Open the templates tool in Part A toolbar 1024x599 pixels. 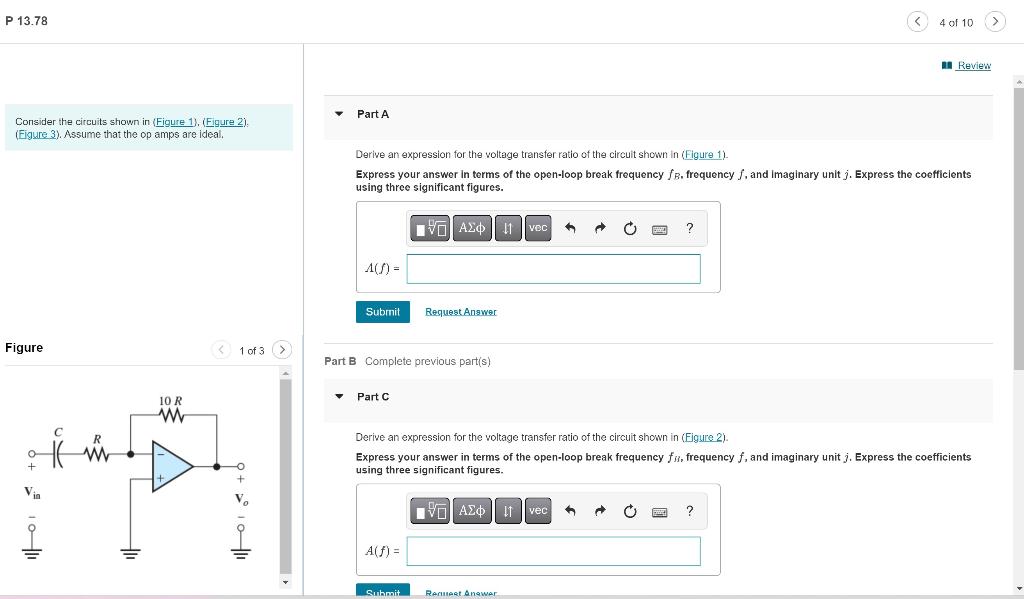click(430, 228)
